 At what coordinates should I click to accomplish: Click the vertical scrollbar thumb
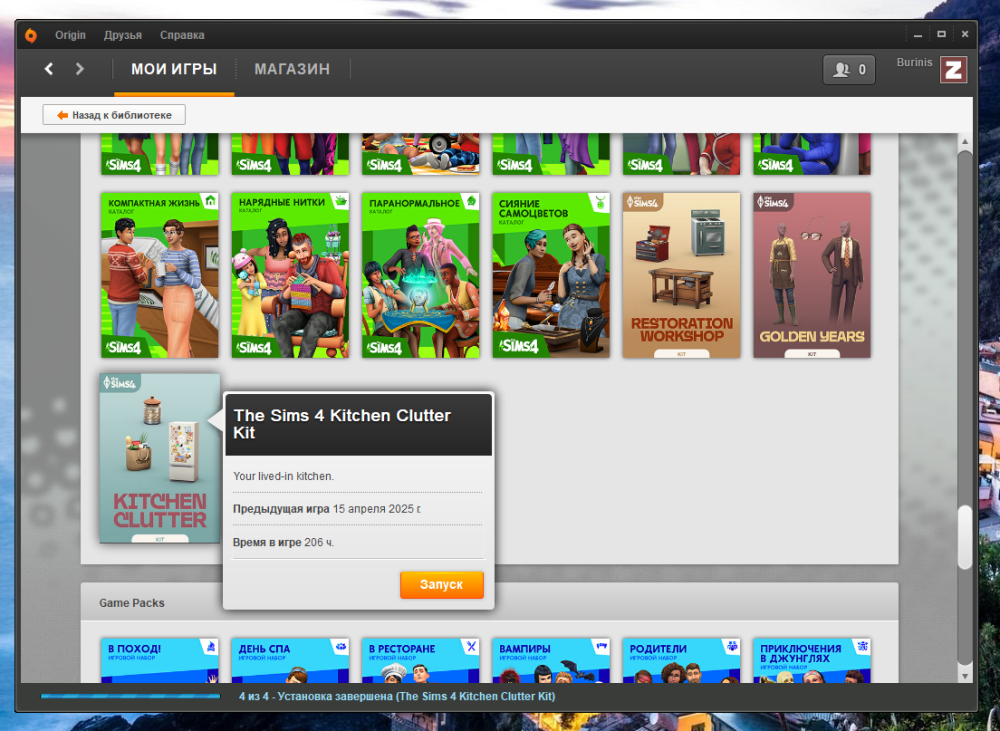click(964, 538)
